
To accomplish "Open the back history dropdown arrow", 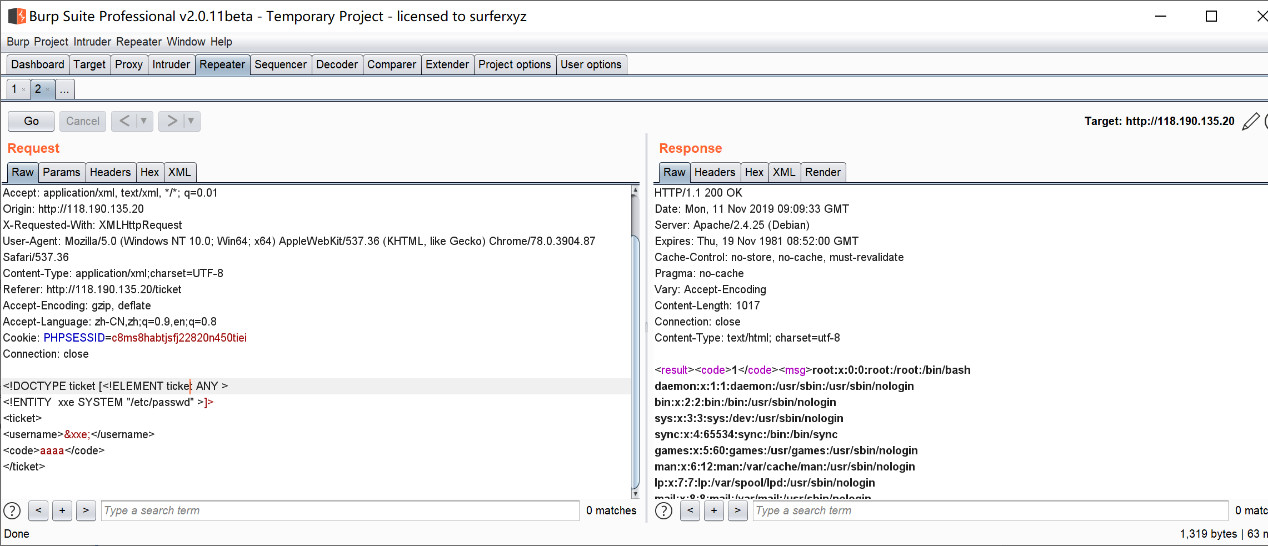I will click(144, 121).
